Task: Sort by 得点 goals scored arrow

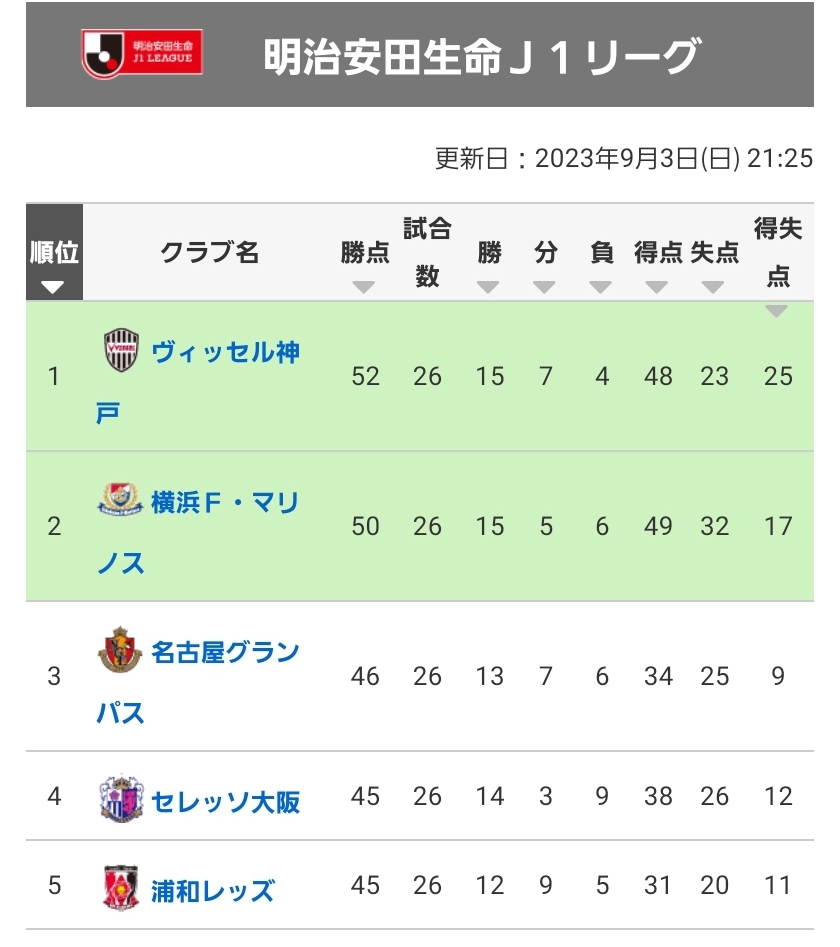Action: (x=658, y=288)
